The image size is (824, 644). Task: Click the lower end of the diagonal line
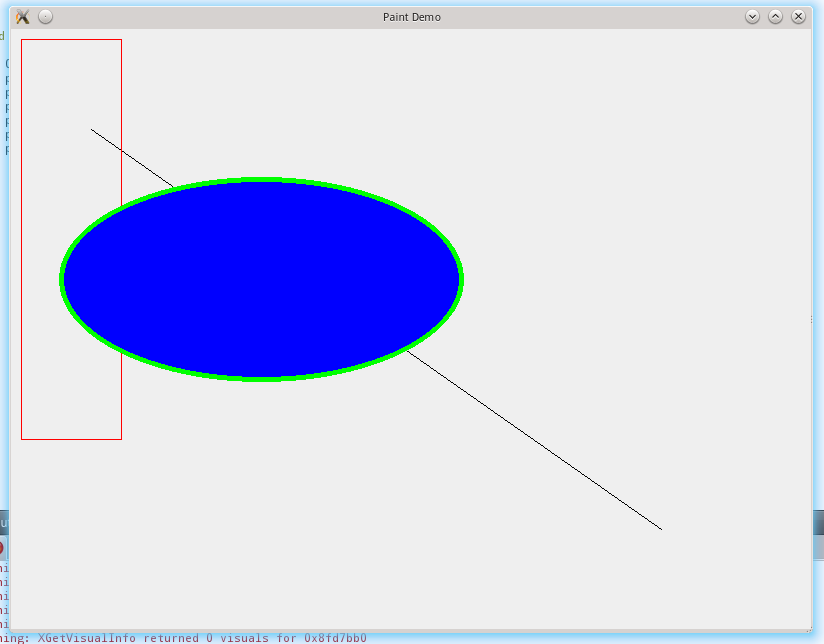pyautogui.click(x=660, y=528)
